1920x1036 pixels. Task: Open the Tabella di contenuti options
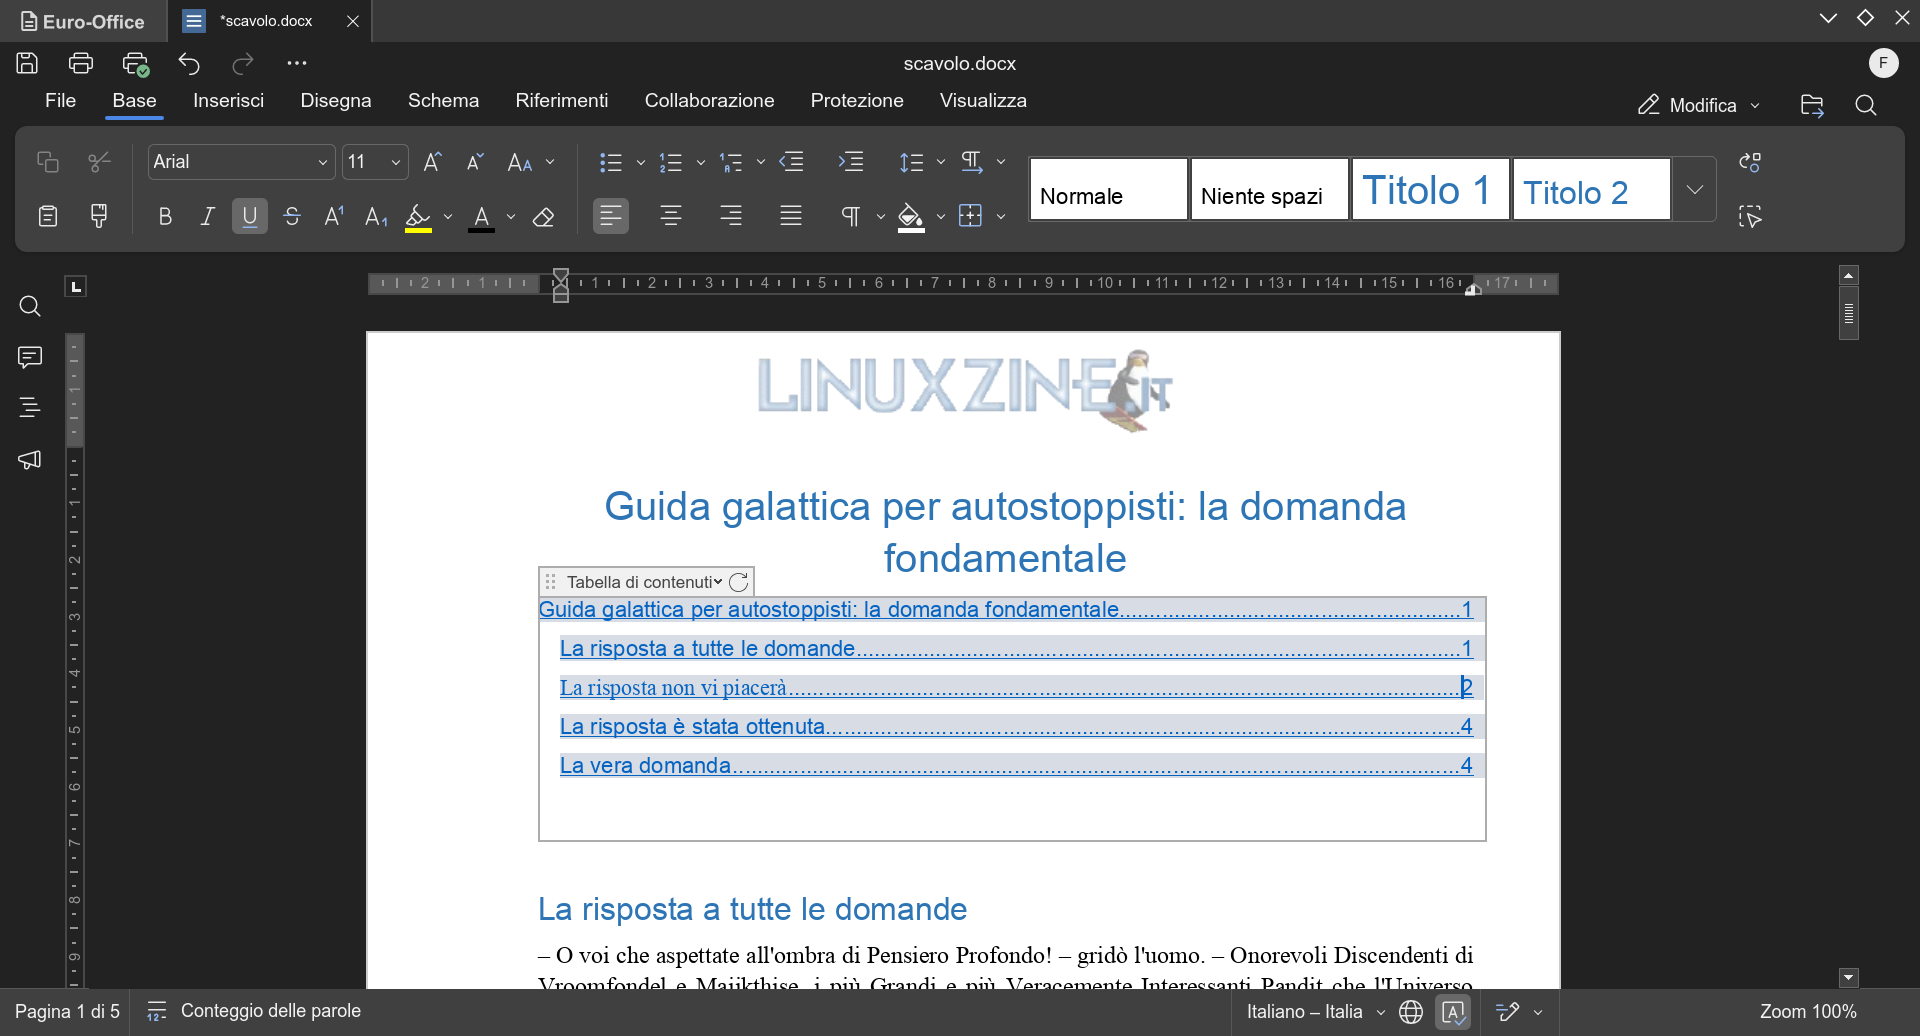[x=643, y=582]
